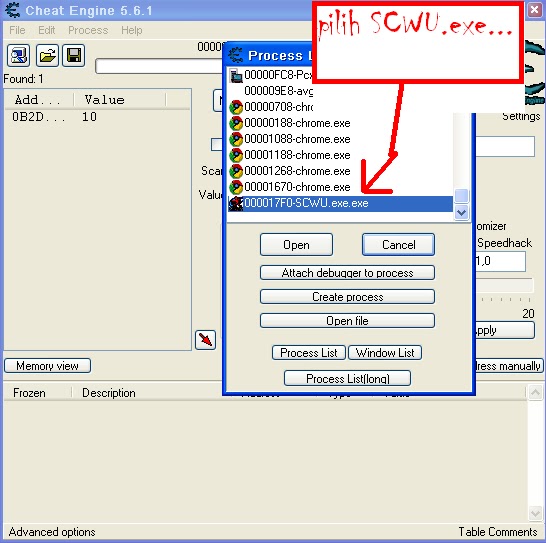
Task: Click the Window List button
Action: [x=385, y=352]
